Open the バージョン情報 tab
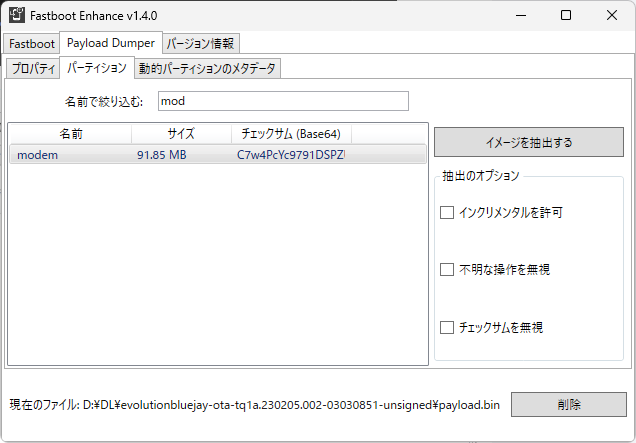This screenshot has width=636, height=443. tap(200, 43)
